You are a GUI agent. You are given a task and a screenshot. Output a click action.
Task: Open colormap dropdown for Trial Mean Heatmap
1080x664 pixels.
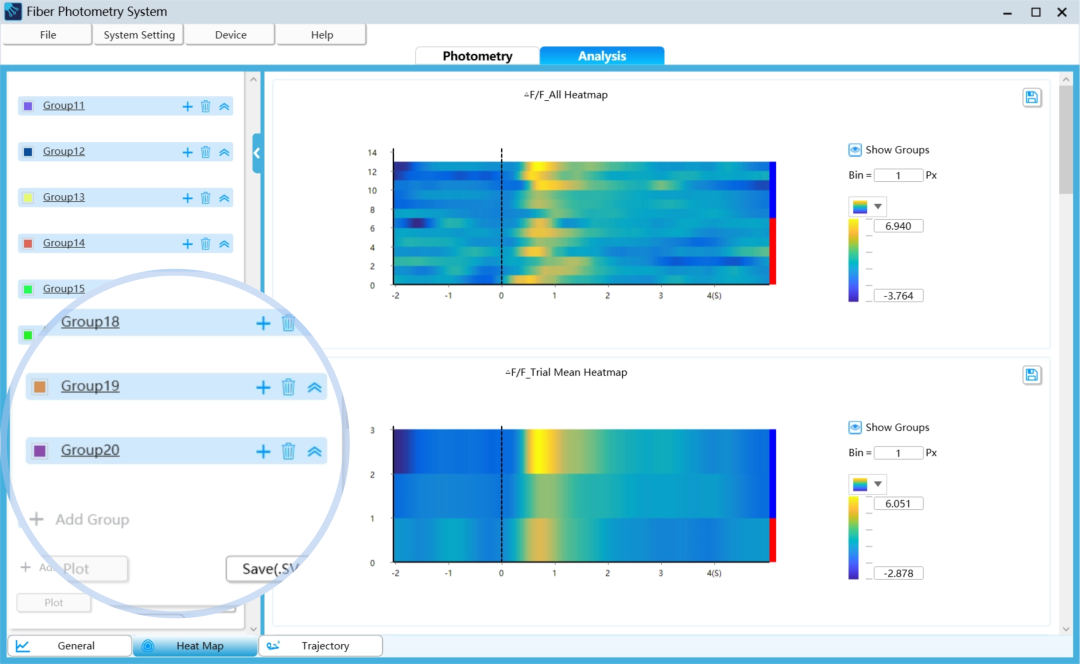tap(867, 485)
